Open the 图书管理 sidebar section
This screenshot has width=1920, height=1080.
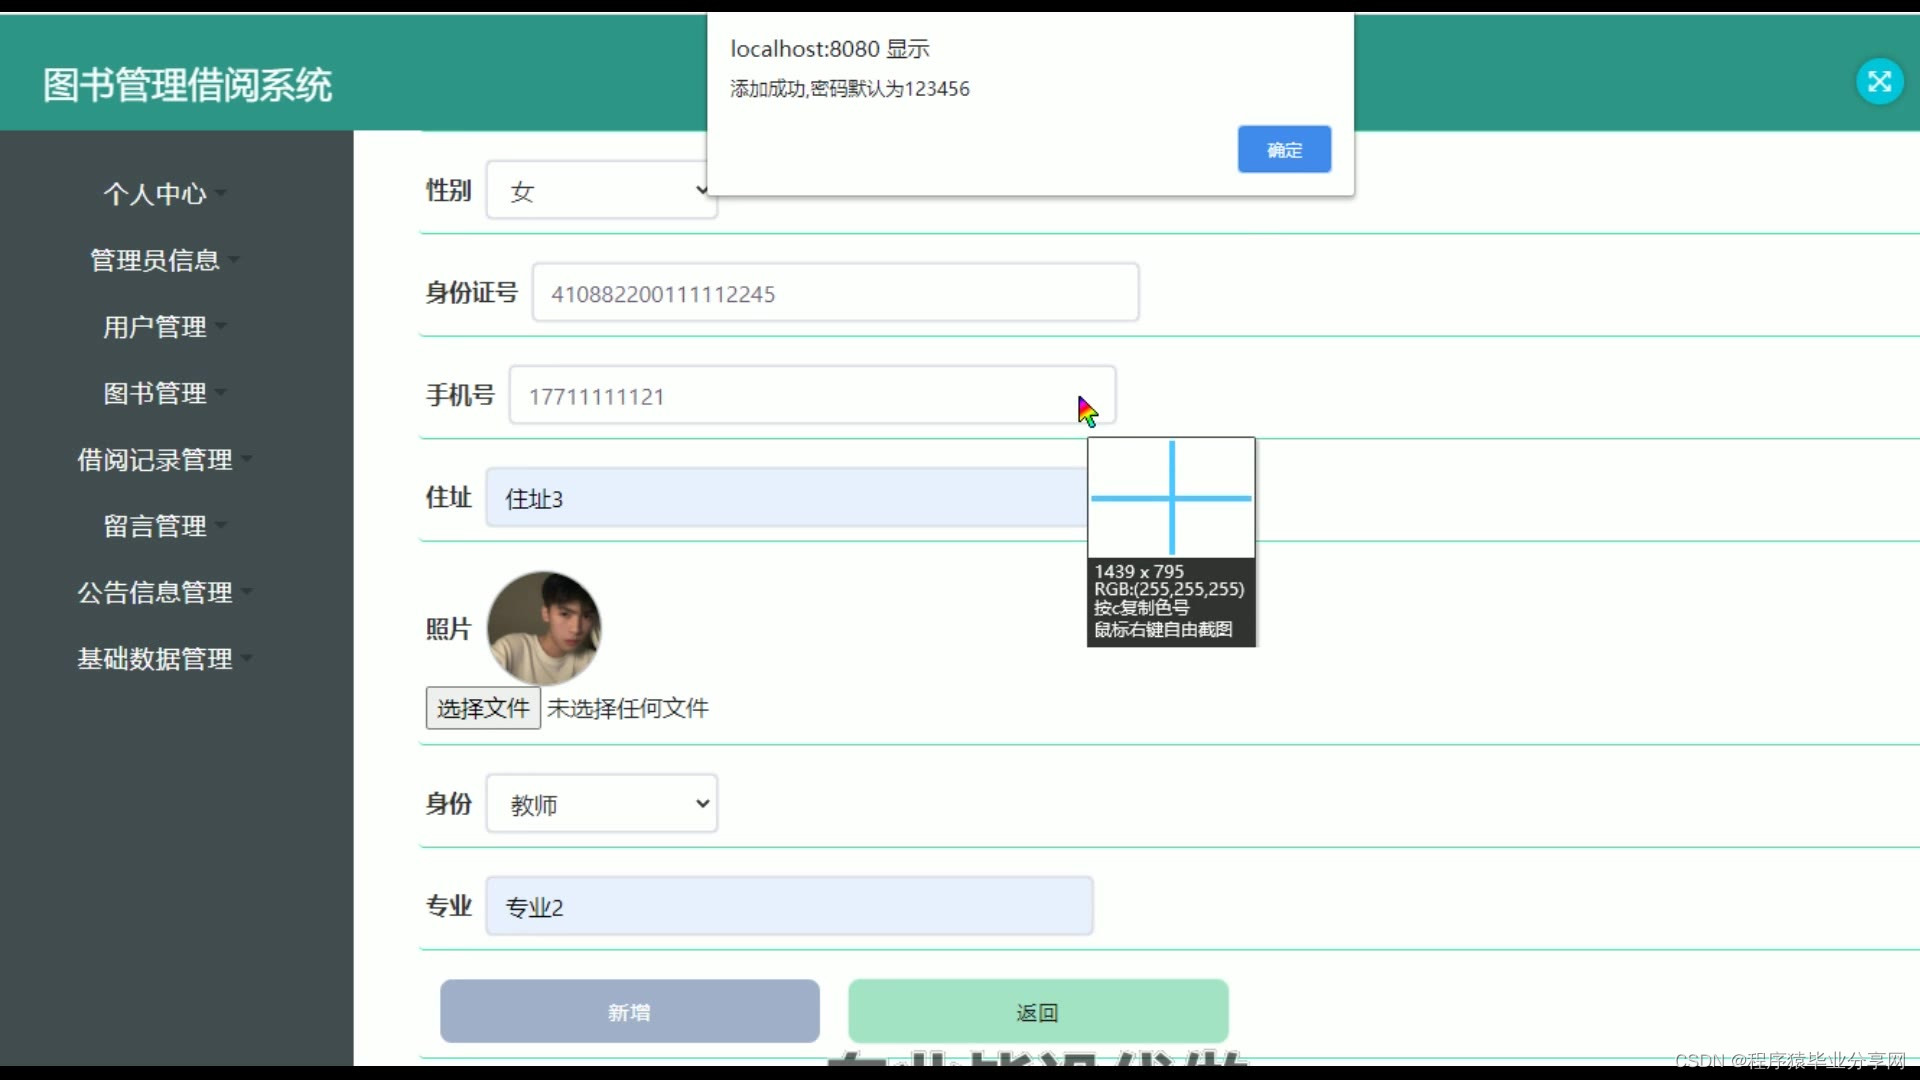(155, 393)
